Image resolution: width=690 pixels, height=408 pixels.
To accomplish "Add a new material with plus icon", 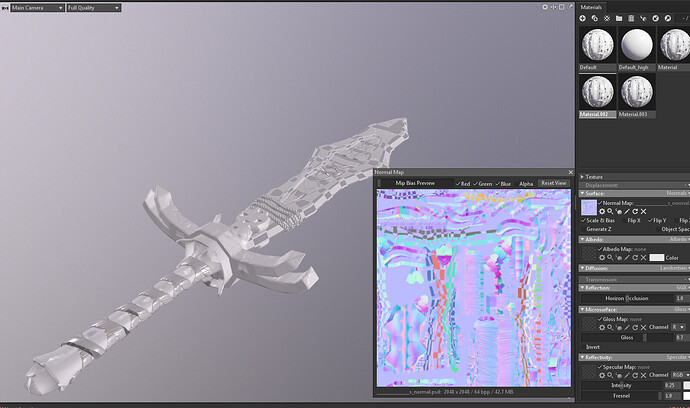I will coord(583,18).
